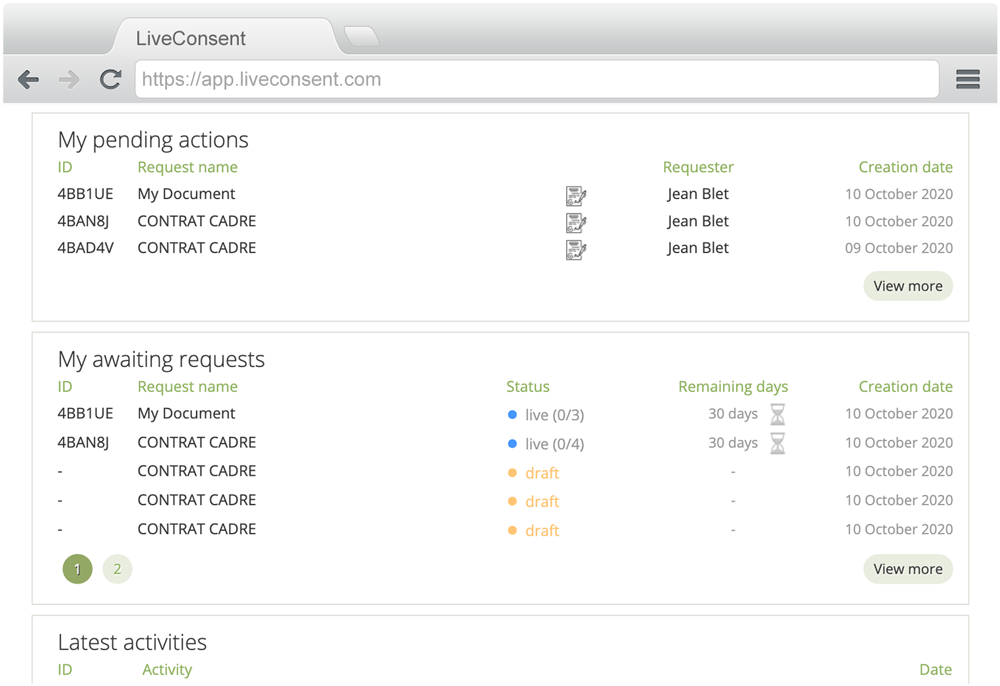Screen dimensions: 1000x686
Task: Click View more in pending actions
Action: (907, 286)
